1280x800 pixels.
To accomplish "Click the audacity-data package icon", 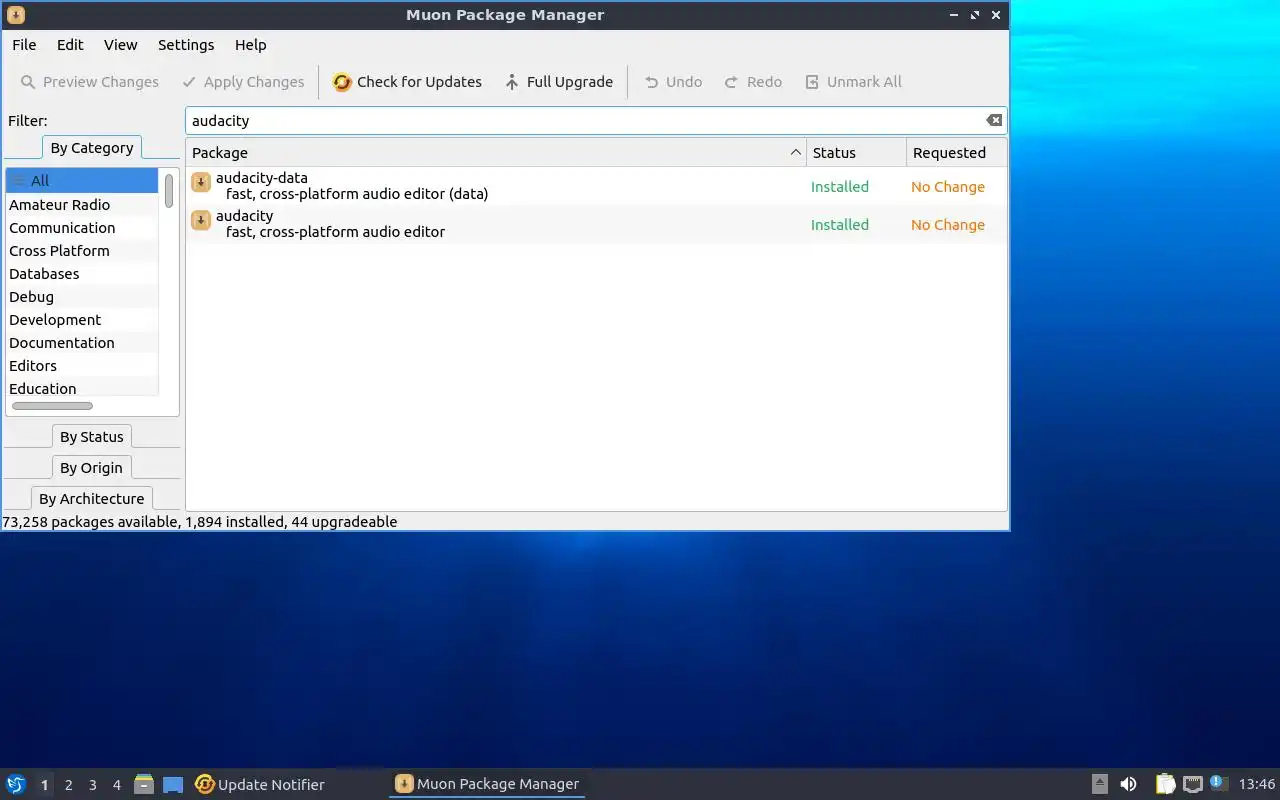I will tap(201, 182).
